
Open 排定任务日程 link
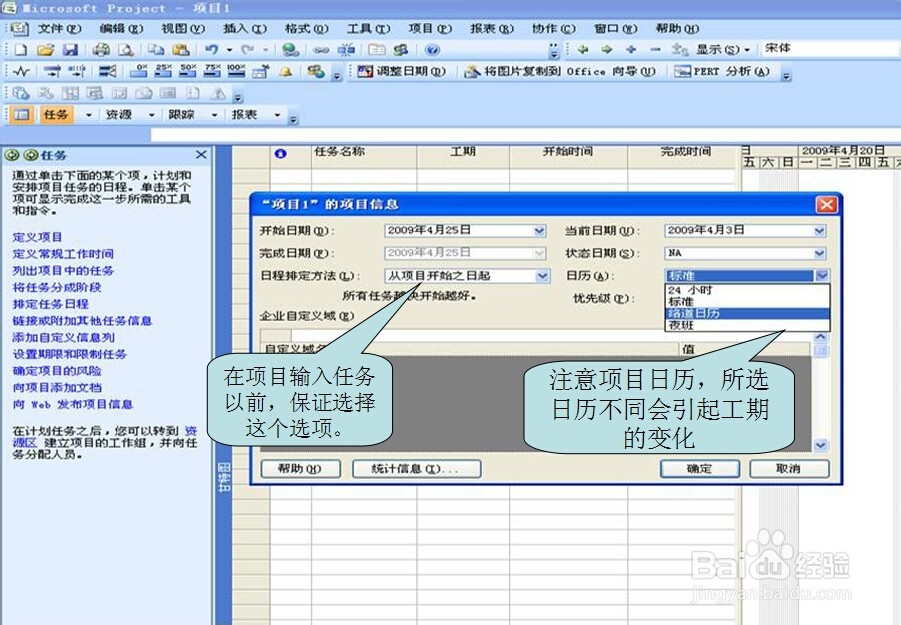coord(51,304)
